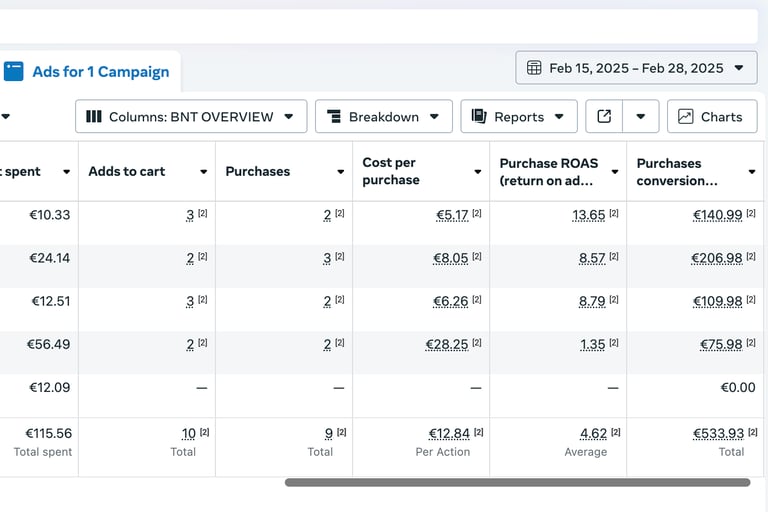Click the 8.57 ROAS value
768x512 pixels.
point(592,258)
